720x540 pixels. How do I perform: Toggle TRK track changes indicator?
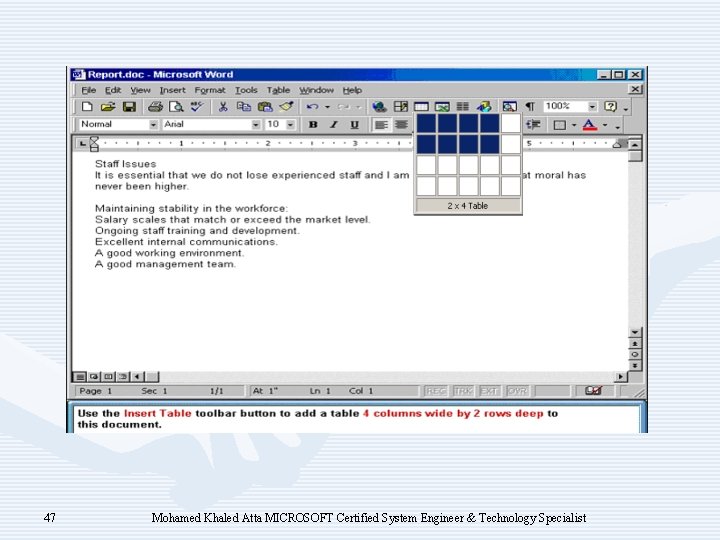click(463, 391)
